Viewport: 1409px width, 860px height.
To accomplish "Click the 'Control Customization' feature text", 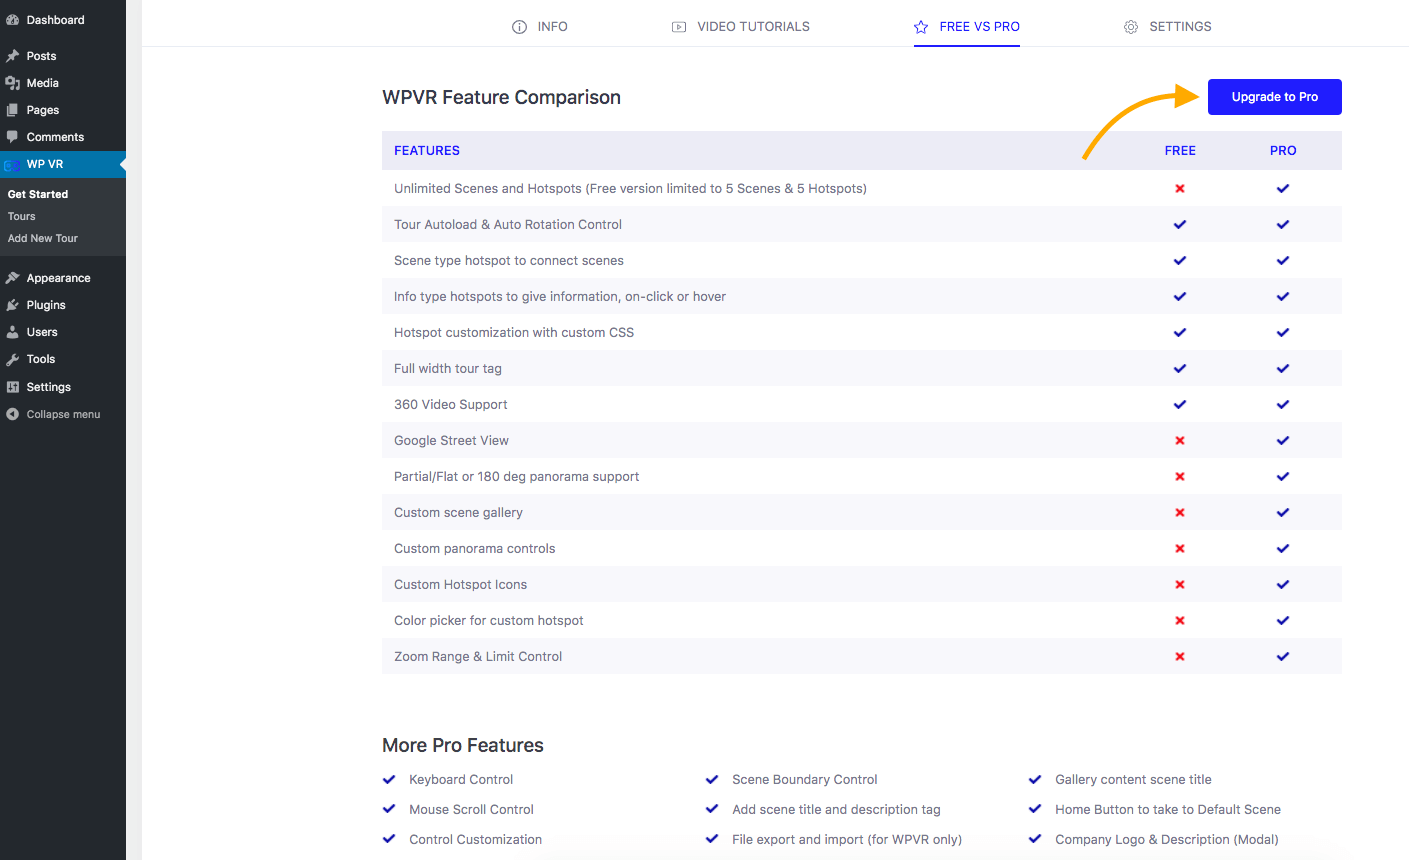I will pyautogui.click(x=476, y=839).
